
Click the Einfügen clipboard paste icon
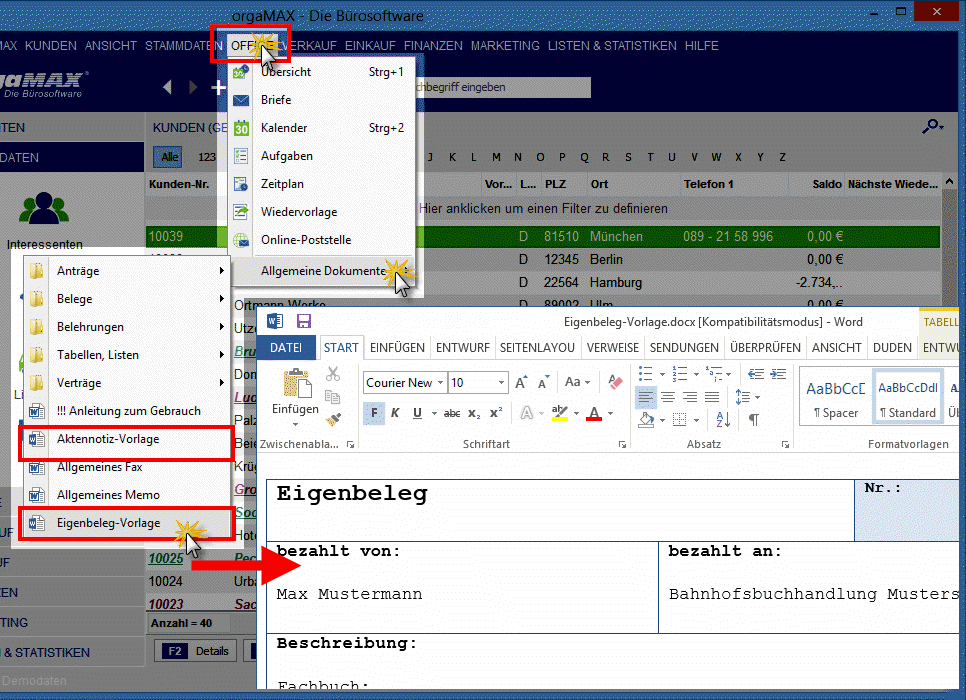(x=296, y=383)
